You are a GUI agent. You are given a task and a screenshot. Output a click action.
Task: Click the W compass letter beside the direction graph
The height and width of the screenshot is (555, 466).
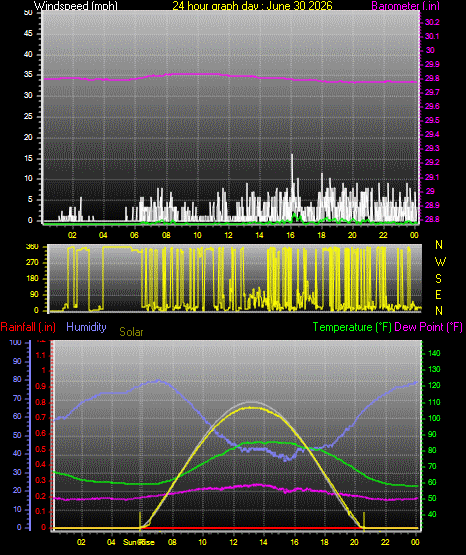coord(440,262)
